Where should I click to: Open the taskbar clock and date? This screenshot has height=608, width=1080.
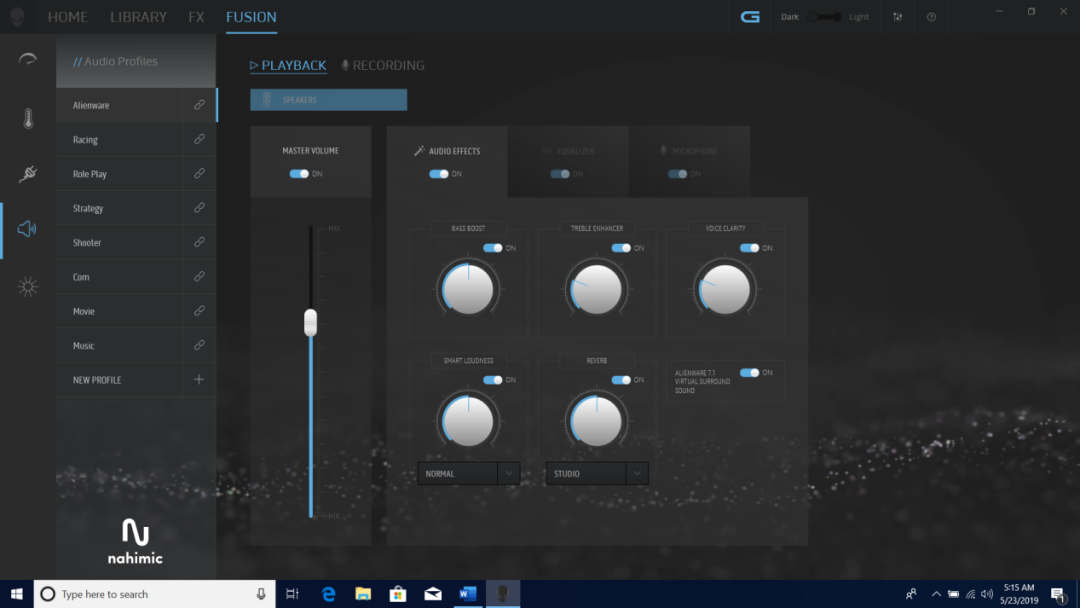coord(1019,594)
